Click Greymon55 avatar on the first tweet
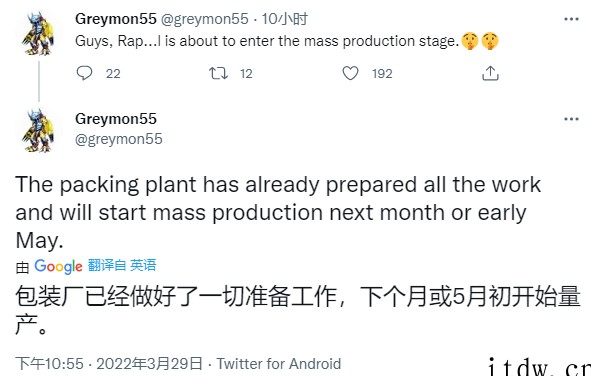The width and height of the screenshot is (591, 376). (38, 33)
